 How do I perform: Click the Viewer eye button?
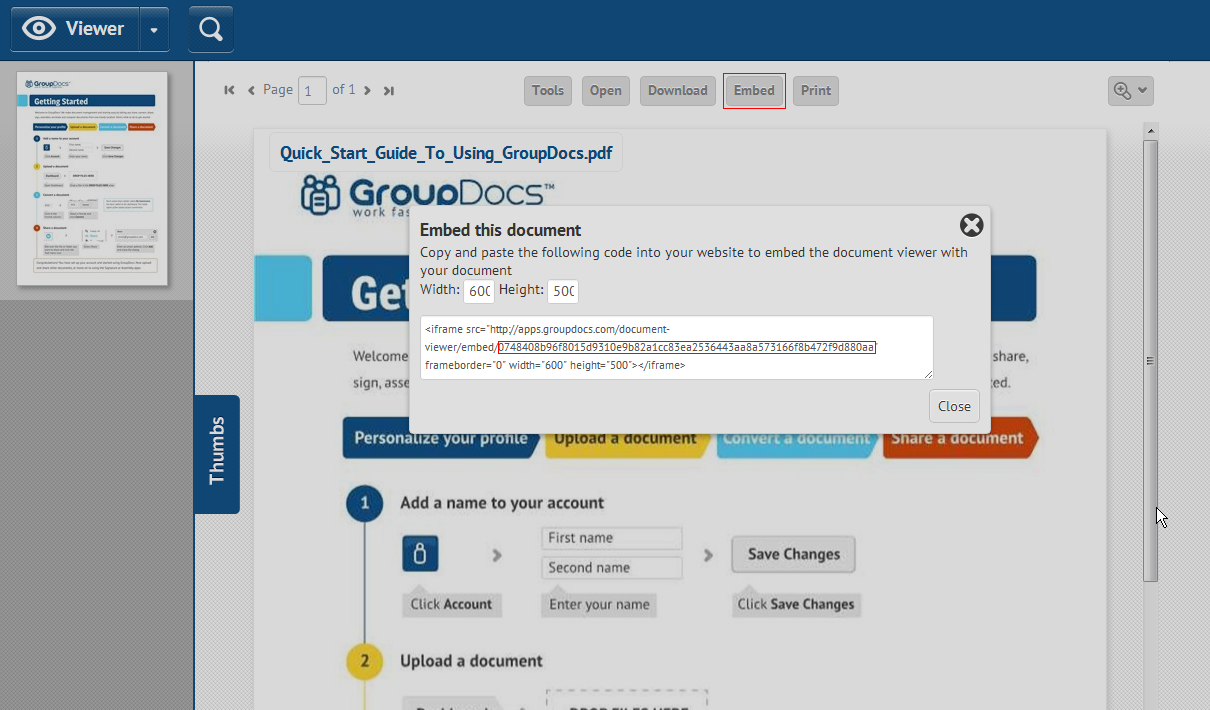point(75,29)
